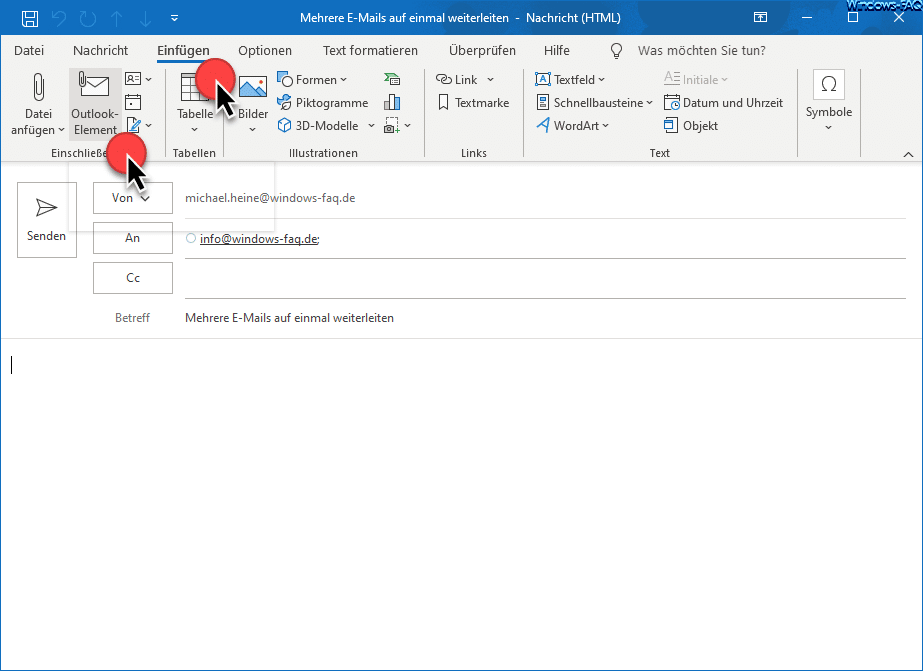This screenshot has height=671, width=923.
Task: Click the lightbulb Tell Me icon
Action: (x=616, y=51)
